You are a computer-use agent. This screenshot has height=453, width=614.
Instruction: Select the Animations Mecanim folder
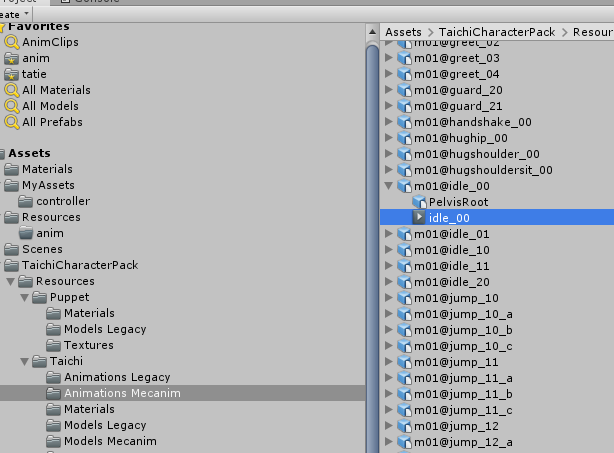pyautogui.click(x=182, y=393)
